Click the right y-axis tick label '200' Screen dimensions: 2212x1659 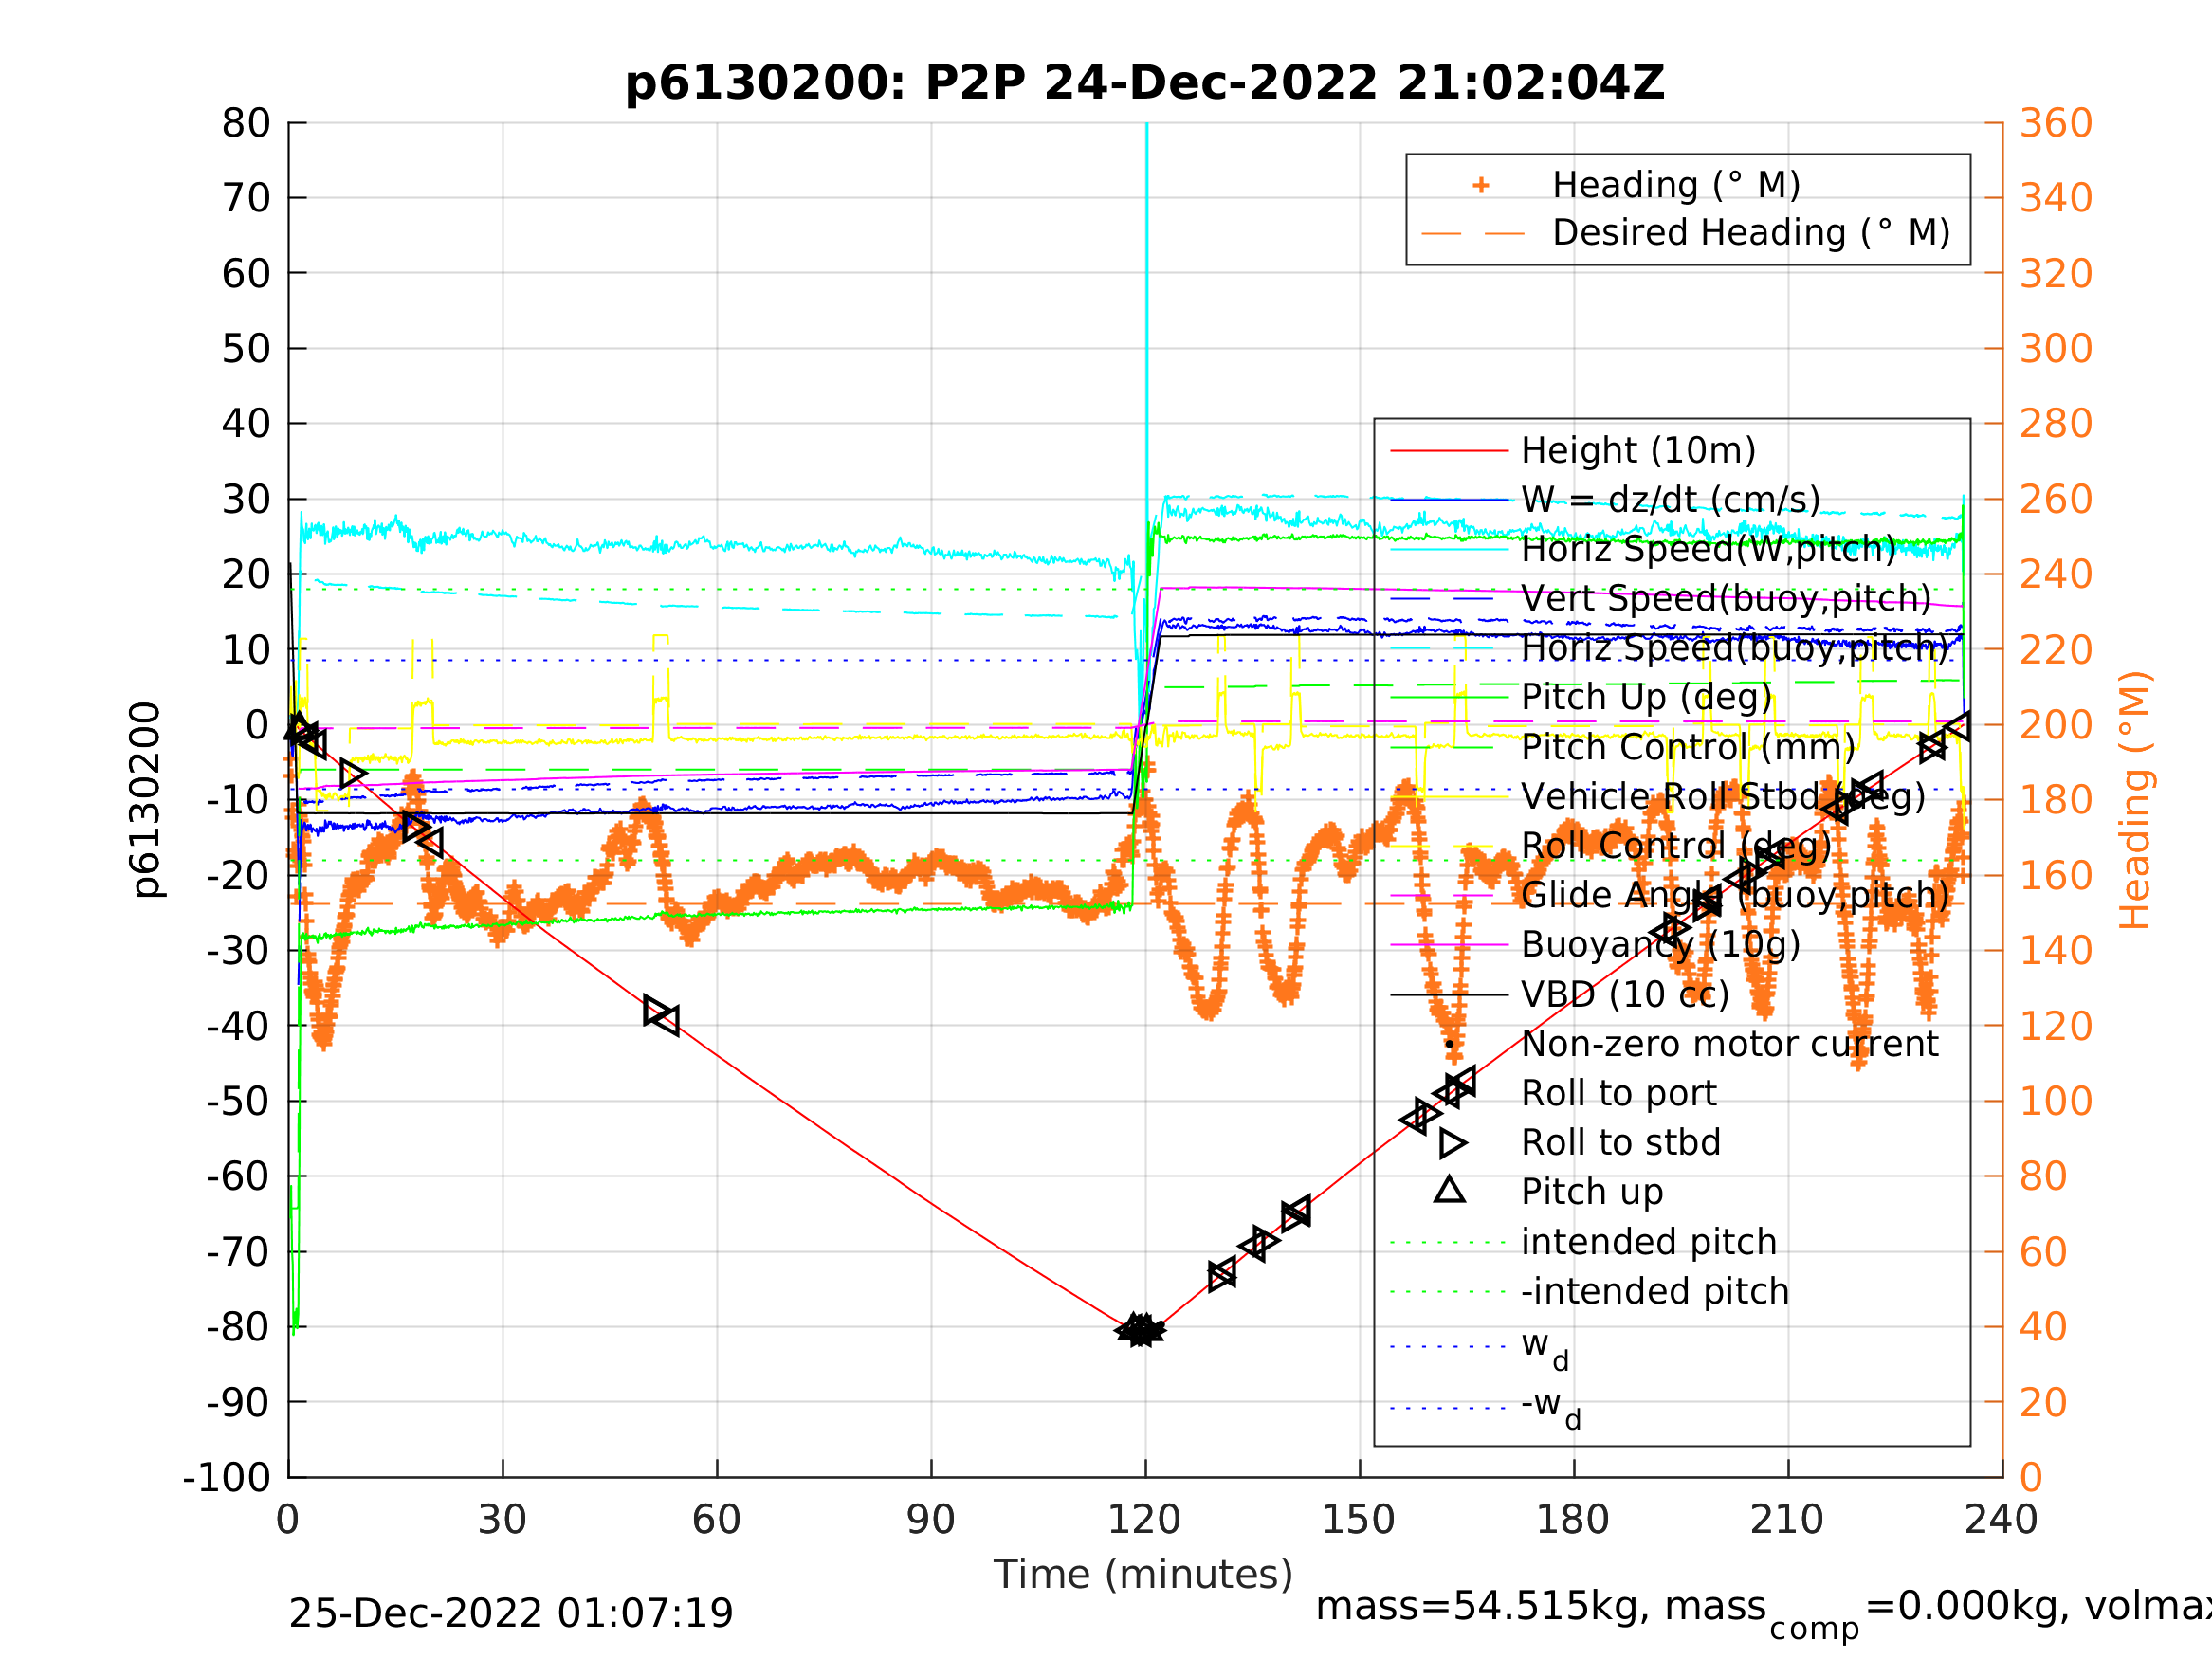2056,725
